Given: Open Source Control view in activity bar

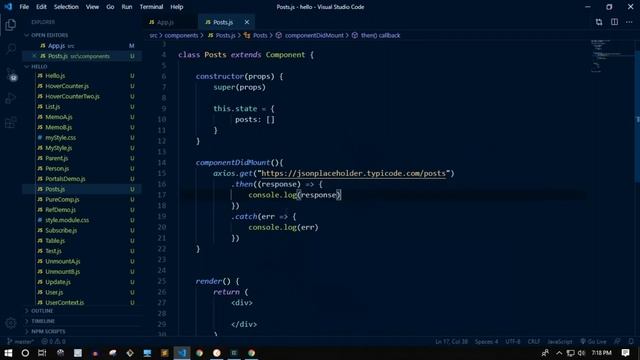Looking at the screenshot, I should click(11, 74).
